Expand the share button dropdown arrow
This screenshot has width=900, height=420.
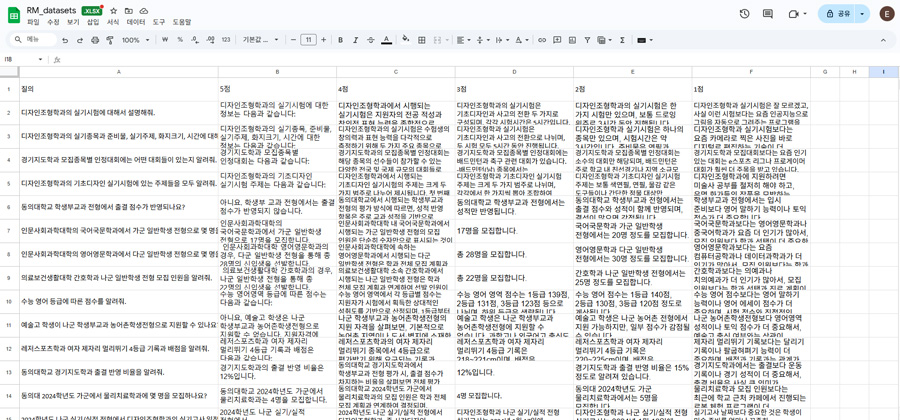pyautogui.click(x=862, y=14)
